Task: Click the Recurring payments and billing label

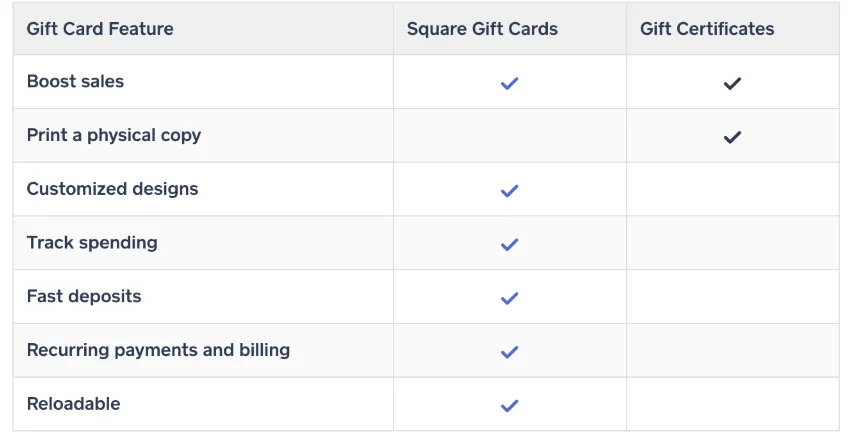Action: point(158,350)
